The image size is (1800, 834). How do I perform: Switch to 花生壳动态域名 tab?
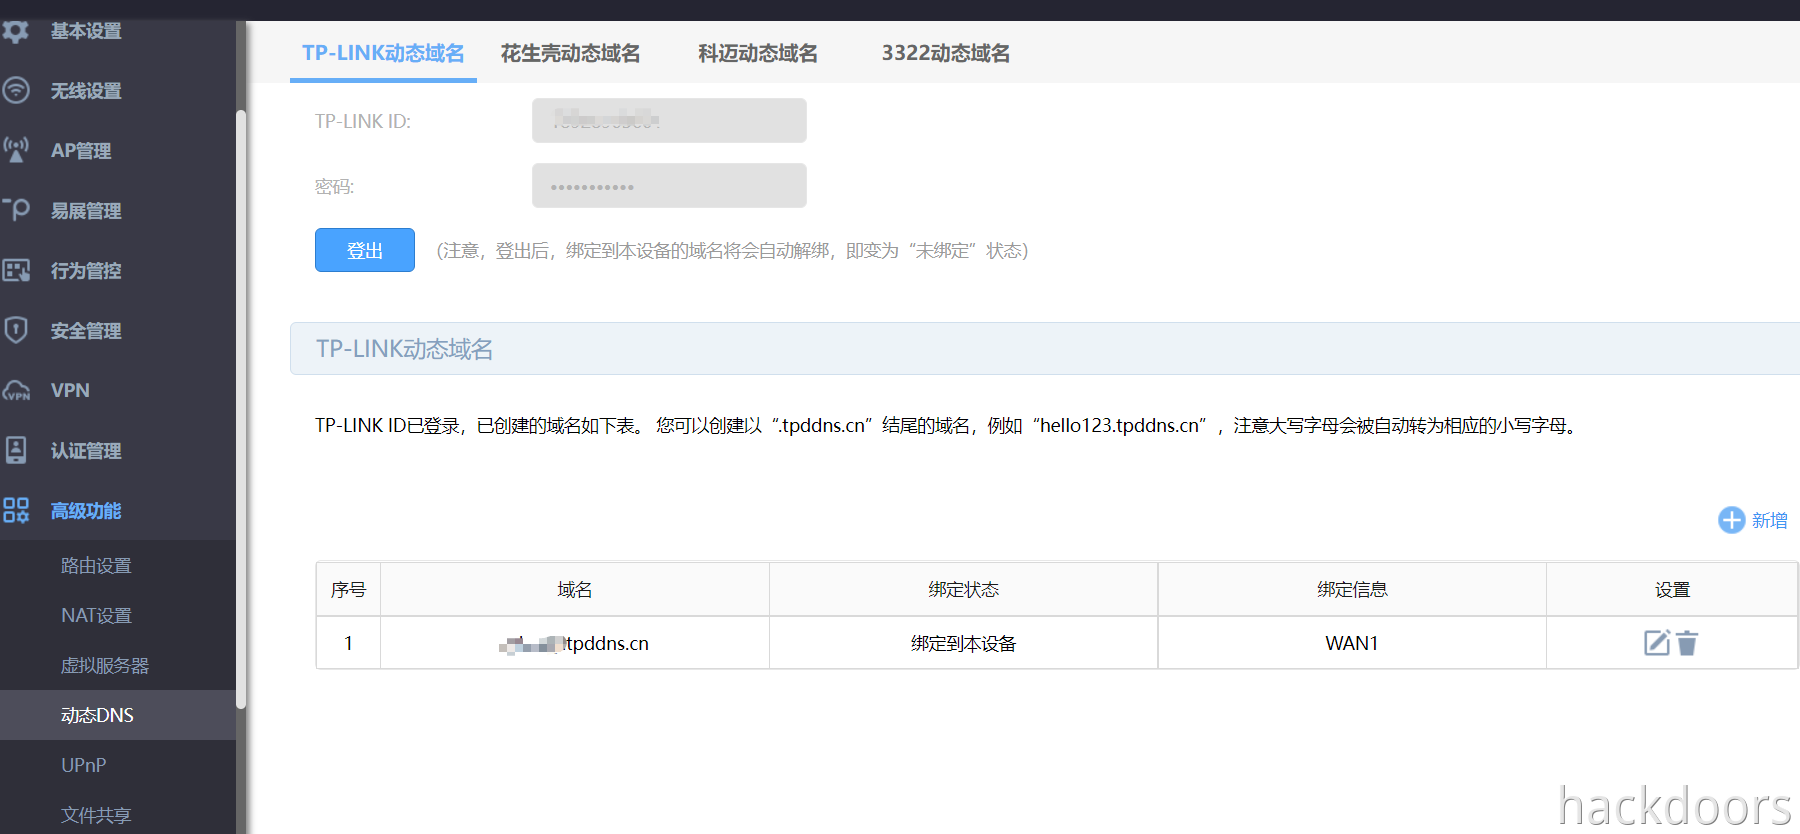point(570,53)
